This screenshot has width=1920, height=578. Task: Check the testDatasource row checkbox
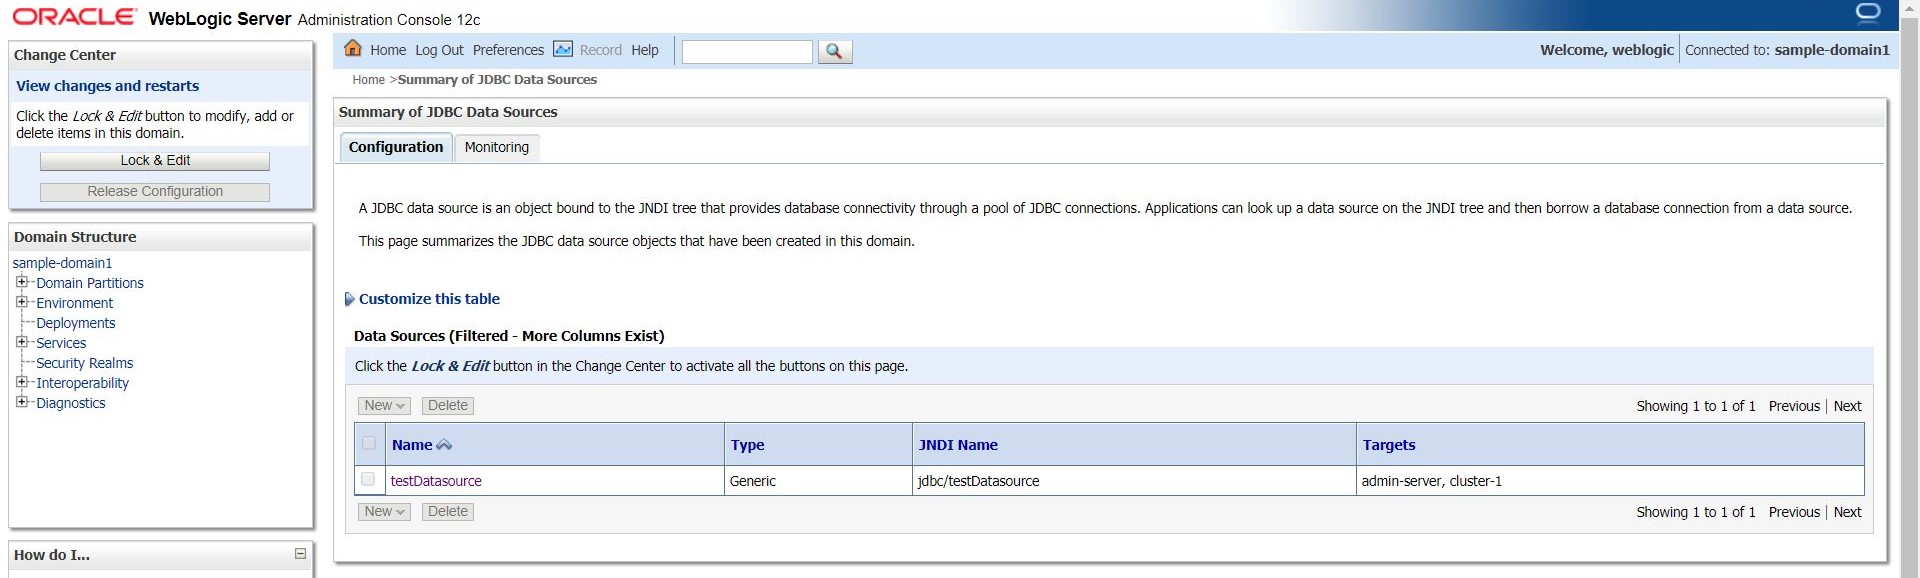coord(368,480)
